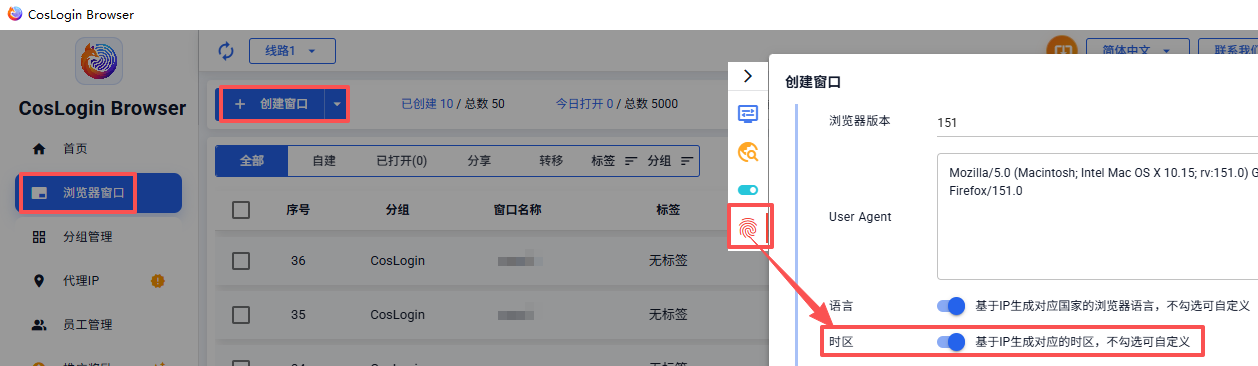Screen dimensions: 1258x366
Task: Click the 员工管理 people icon
Action: (x=40, y=325)
